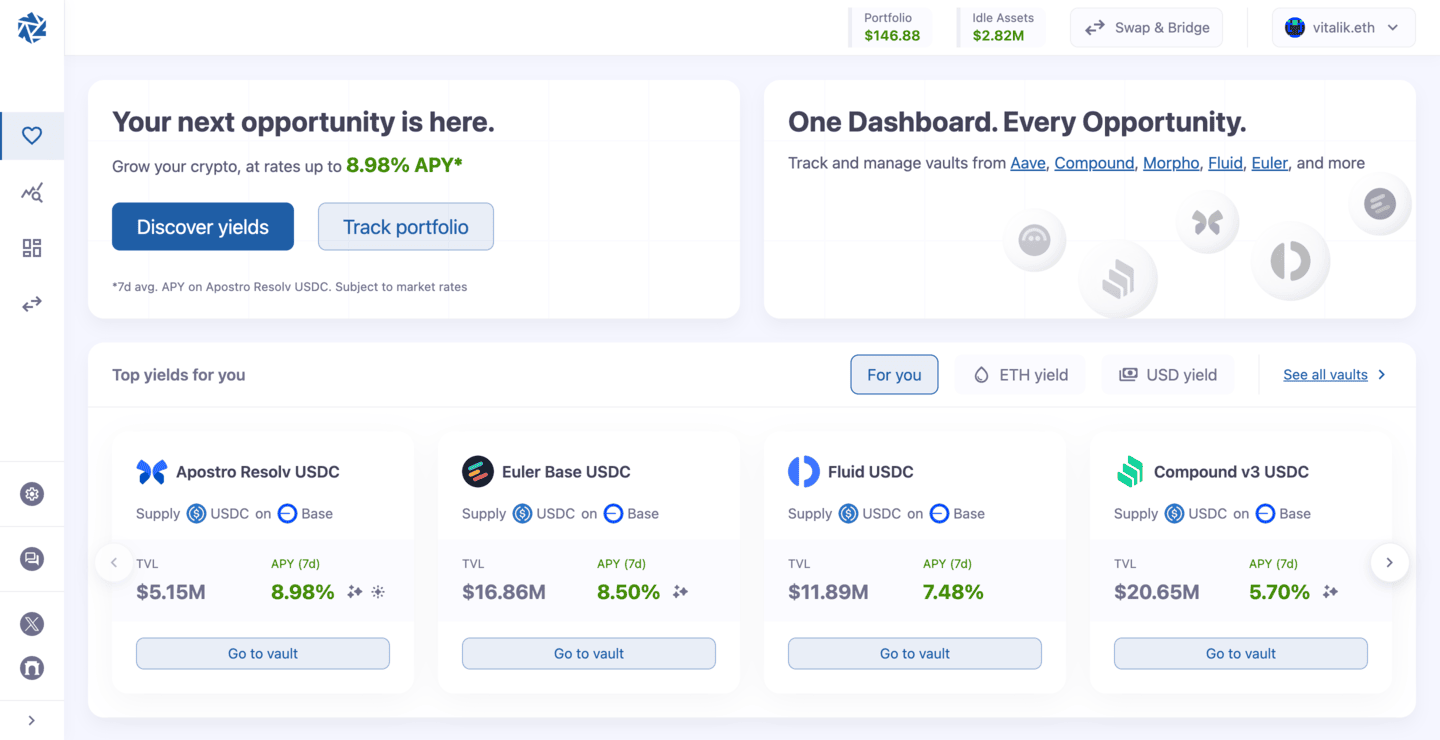Go to vault for Compound v3 USDC
This screenshot has height=740, width=1440.
(x=1241, y=654)
